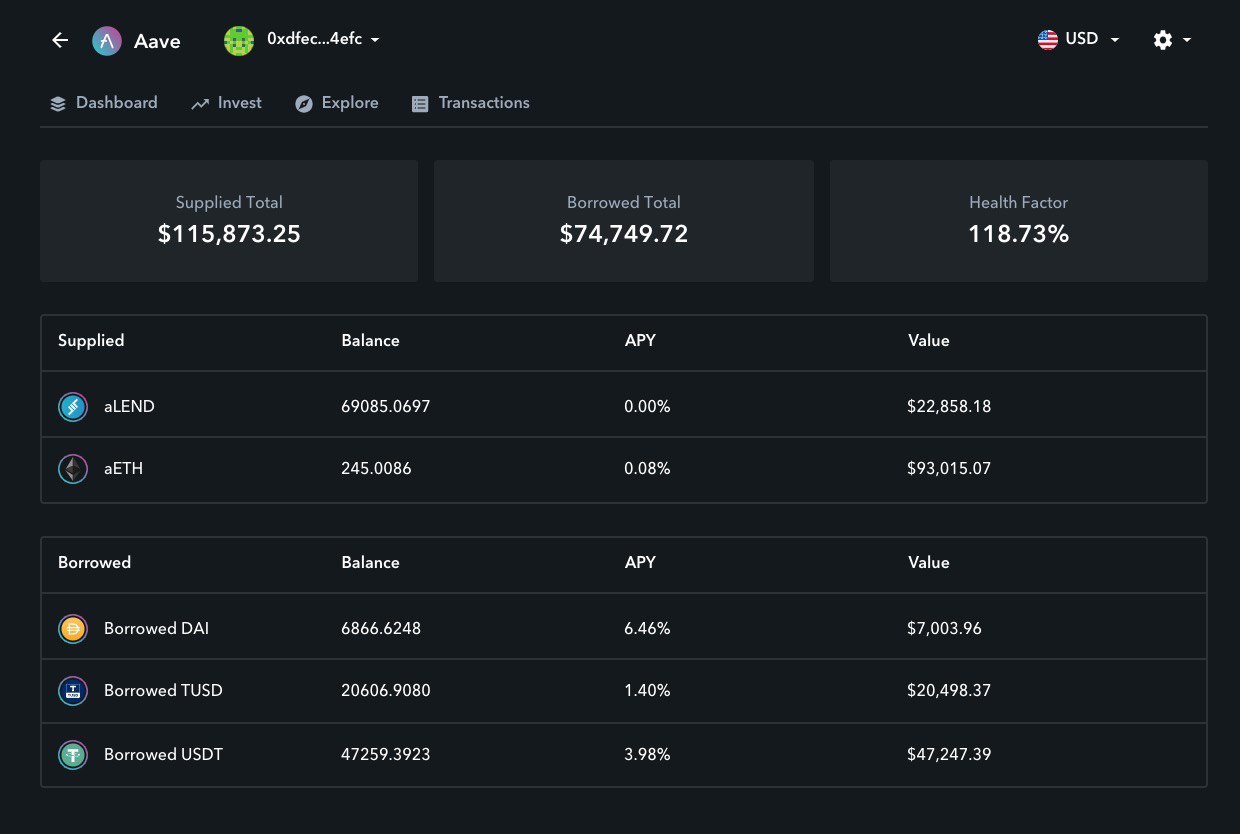Viewport: 1240px width, 834px height.
Task: Click the Aave logo icon
Action: point(107,41)
